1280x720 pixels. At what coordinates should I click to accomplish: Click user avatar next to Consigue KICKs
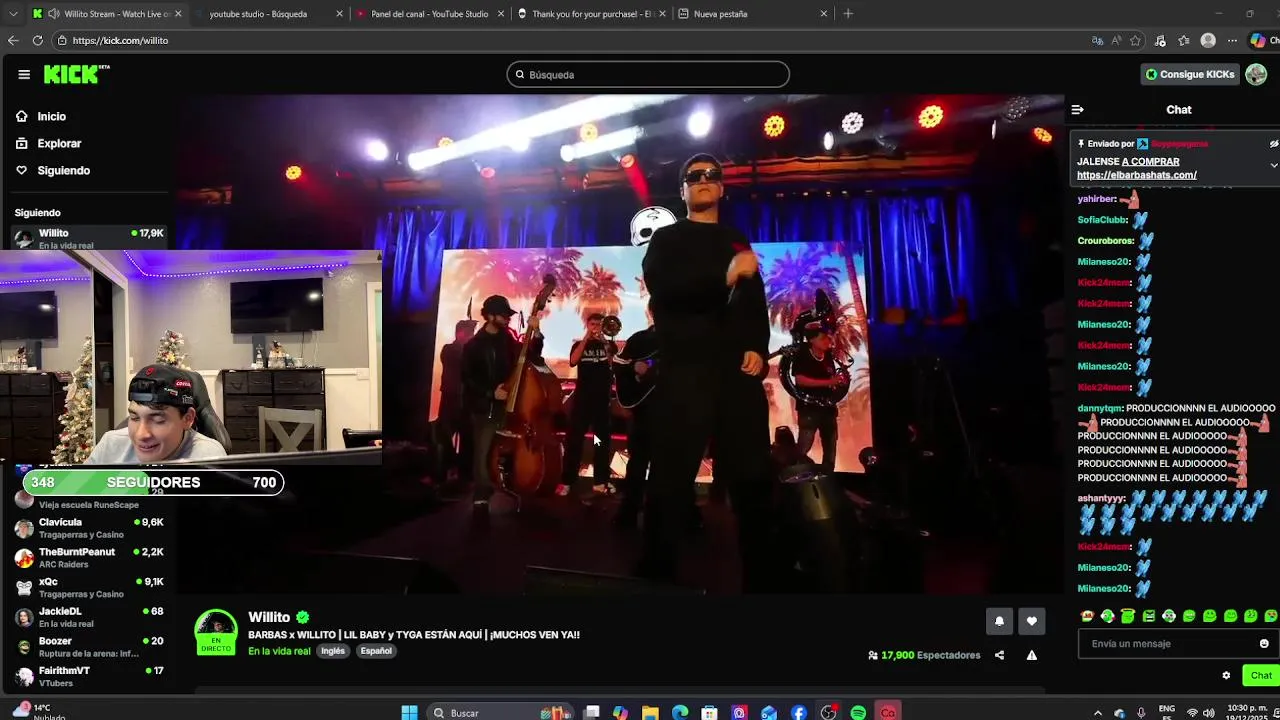(x=1256, y=74)
